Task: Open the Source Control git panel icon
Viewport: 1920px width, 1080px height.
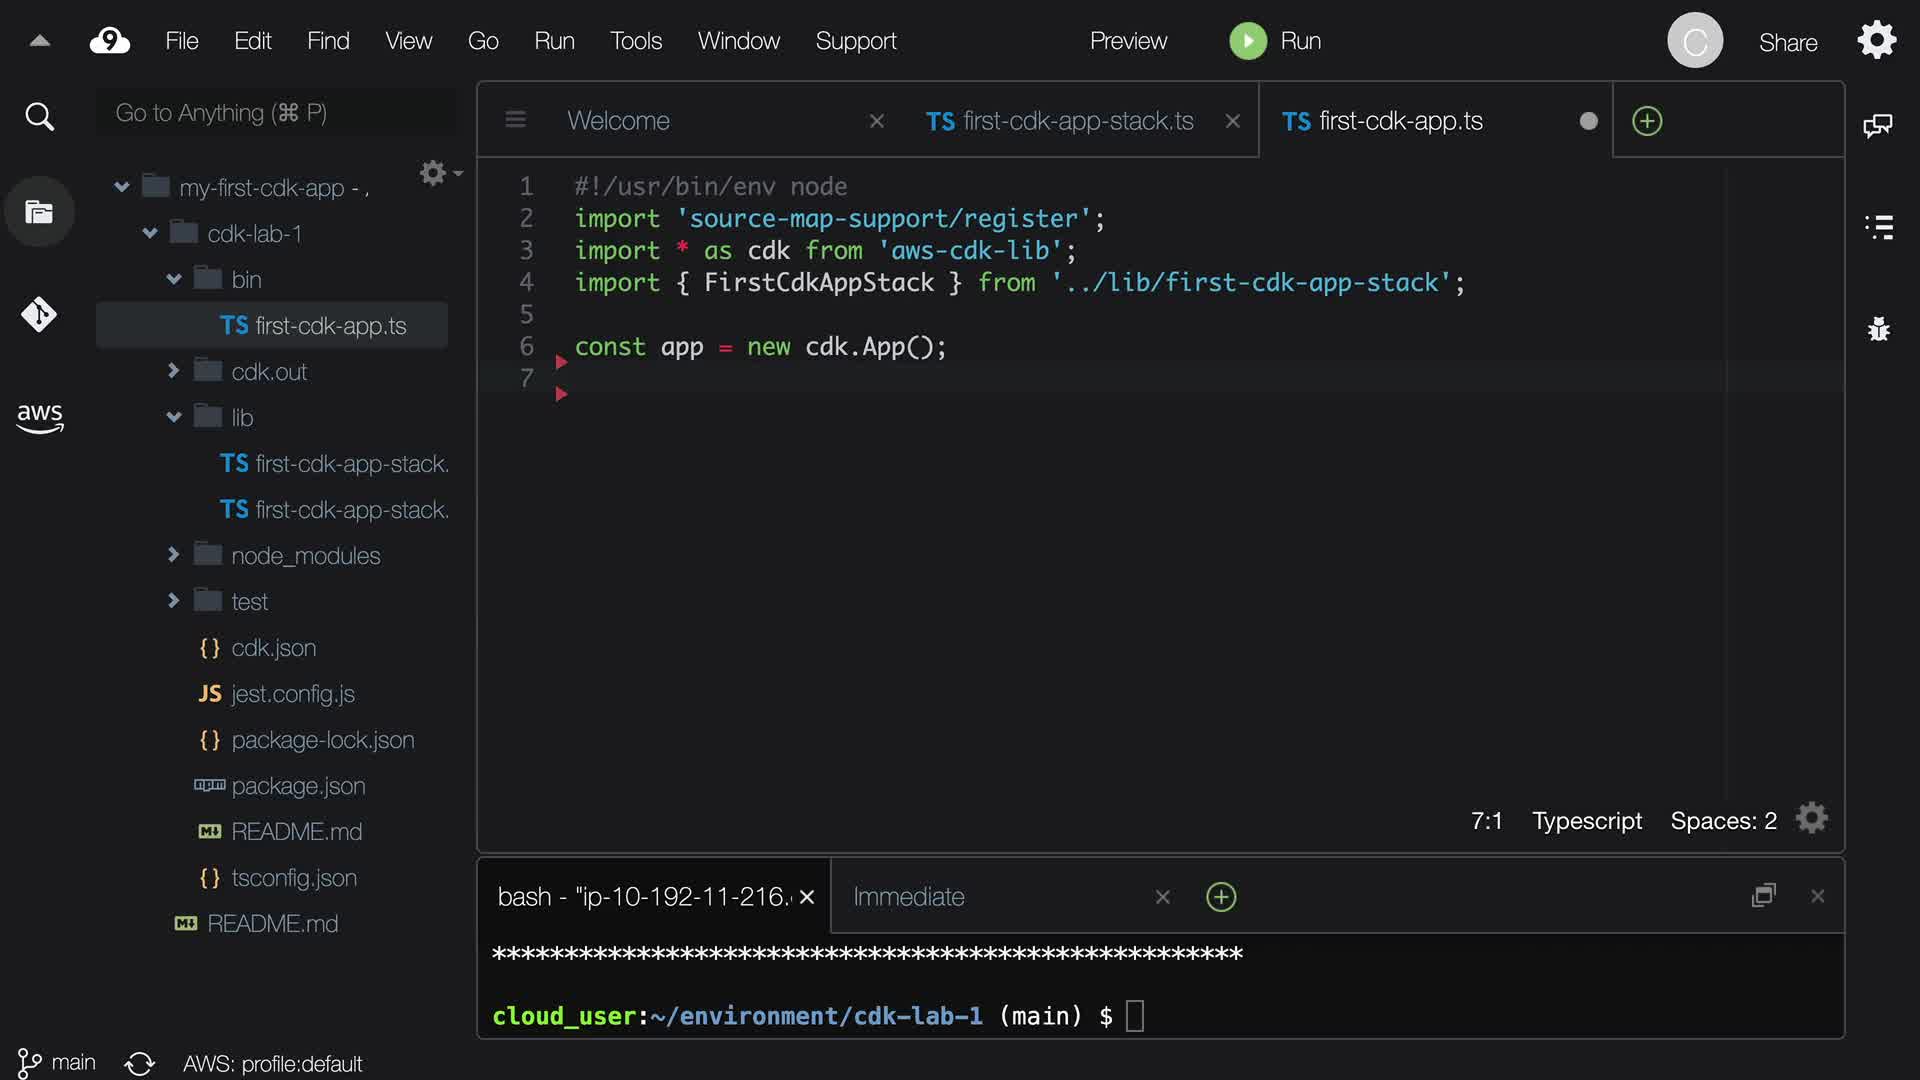Action: pyautogui.click(x=39, y=315)
